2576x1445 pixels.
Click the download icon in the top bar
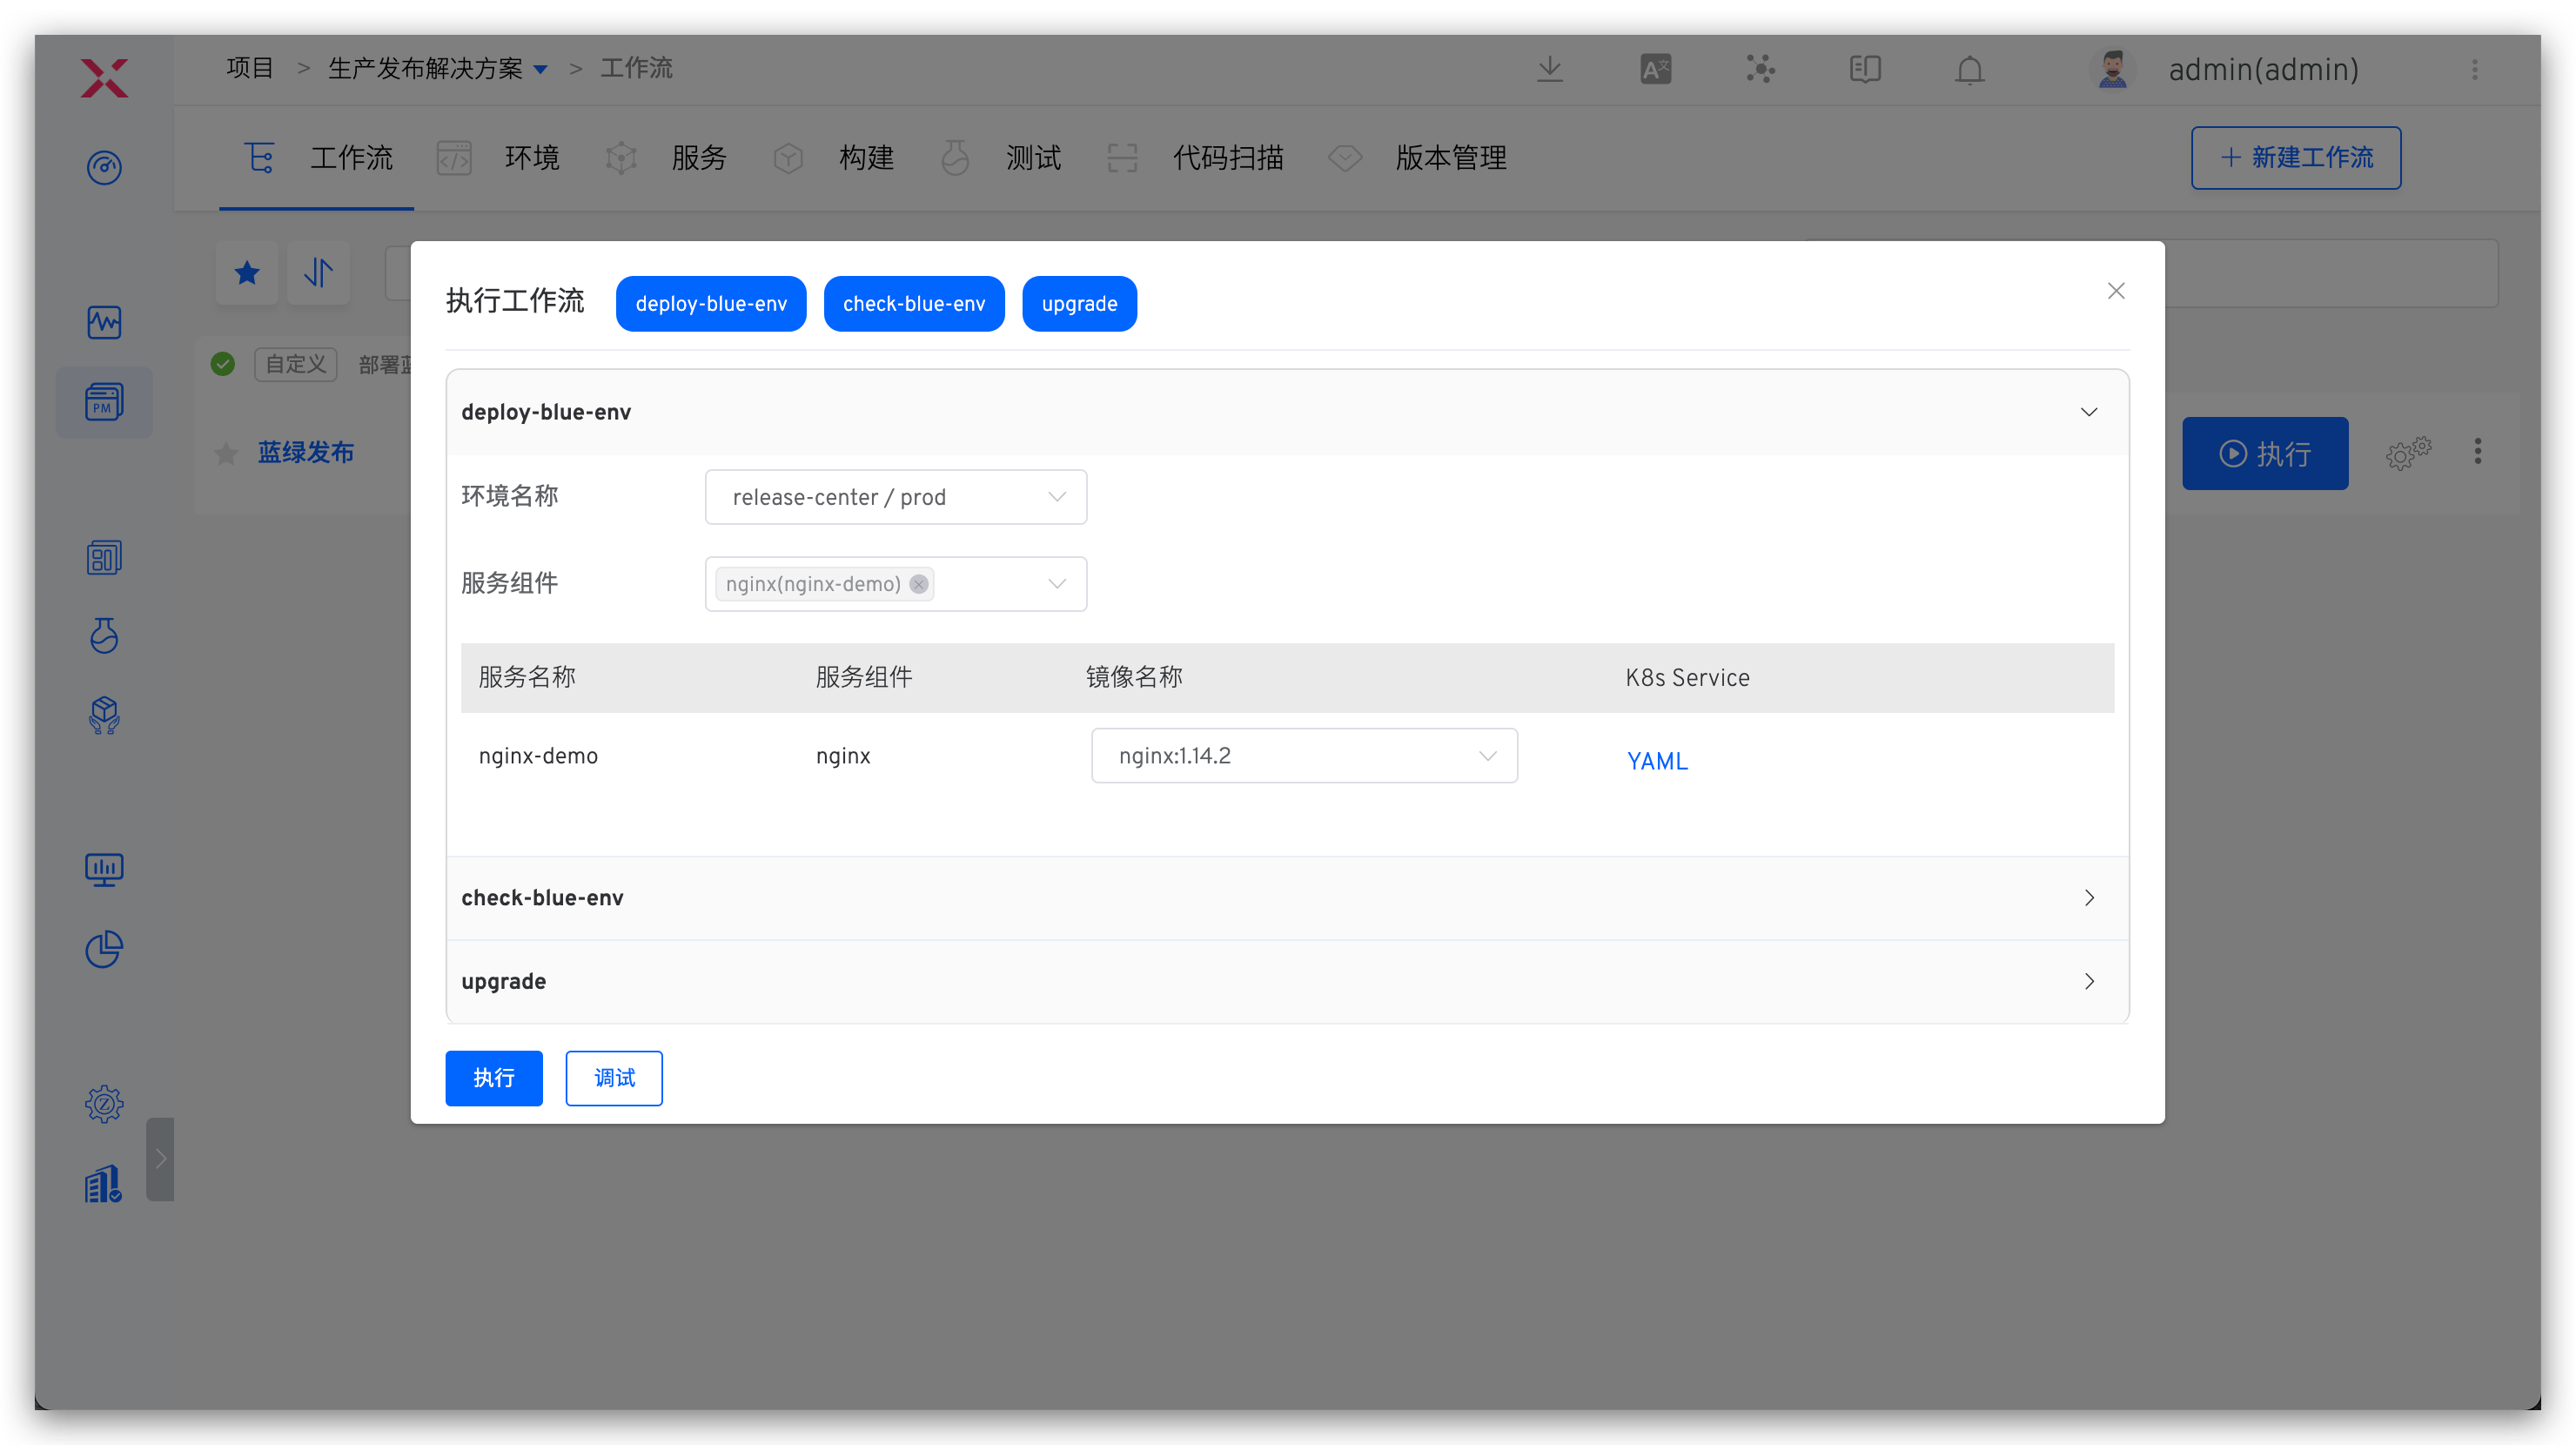[1549, 69]
